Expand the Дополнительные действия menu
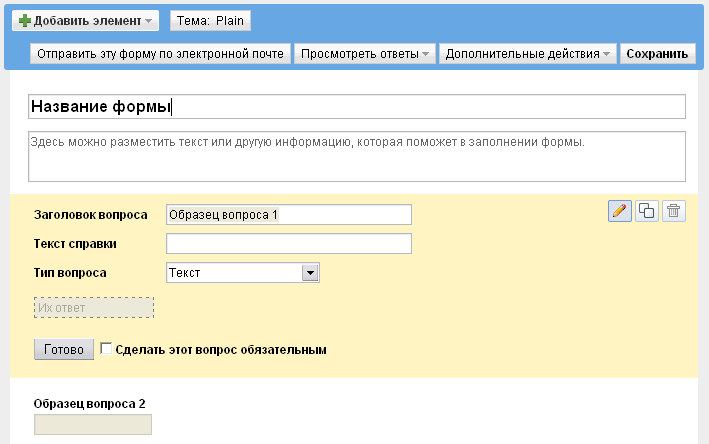This screenshot has height=444, width=709. 527,54
